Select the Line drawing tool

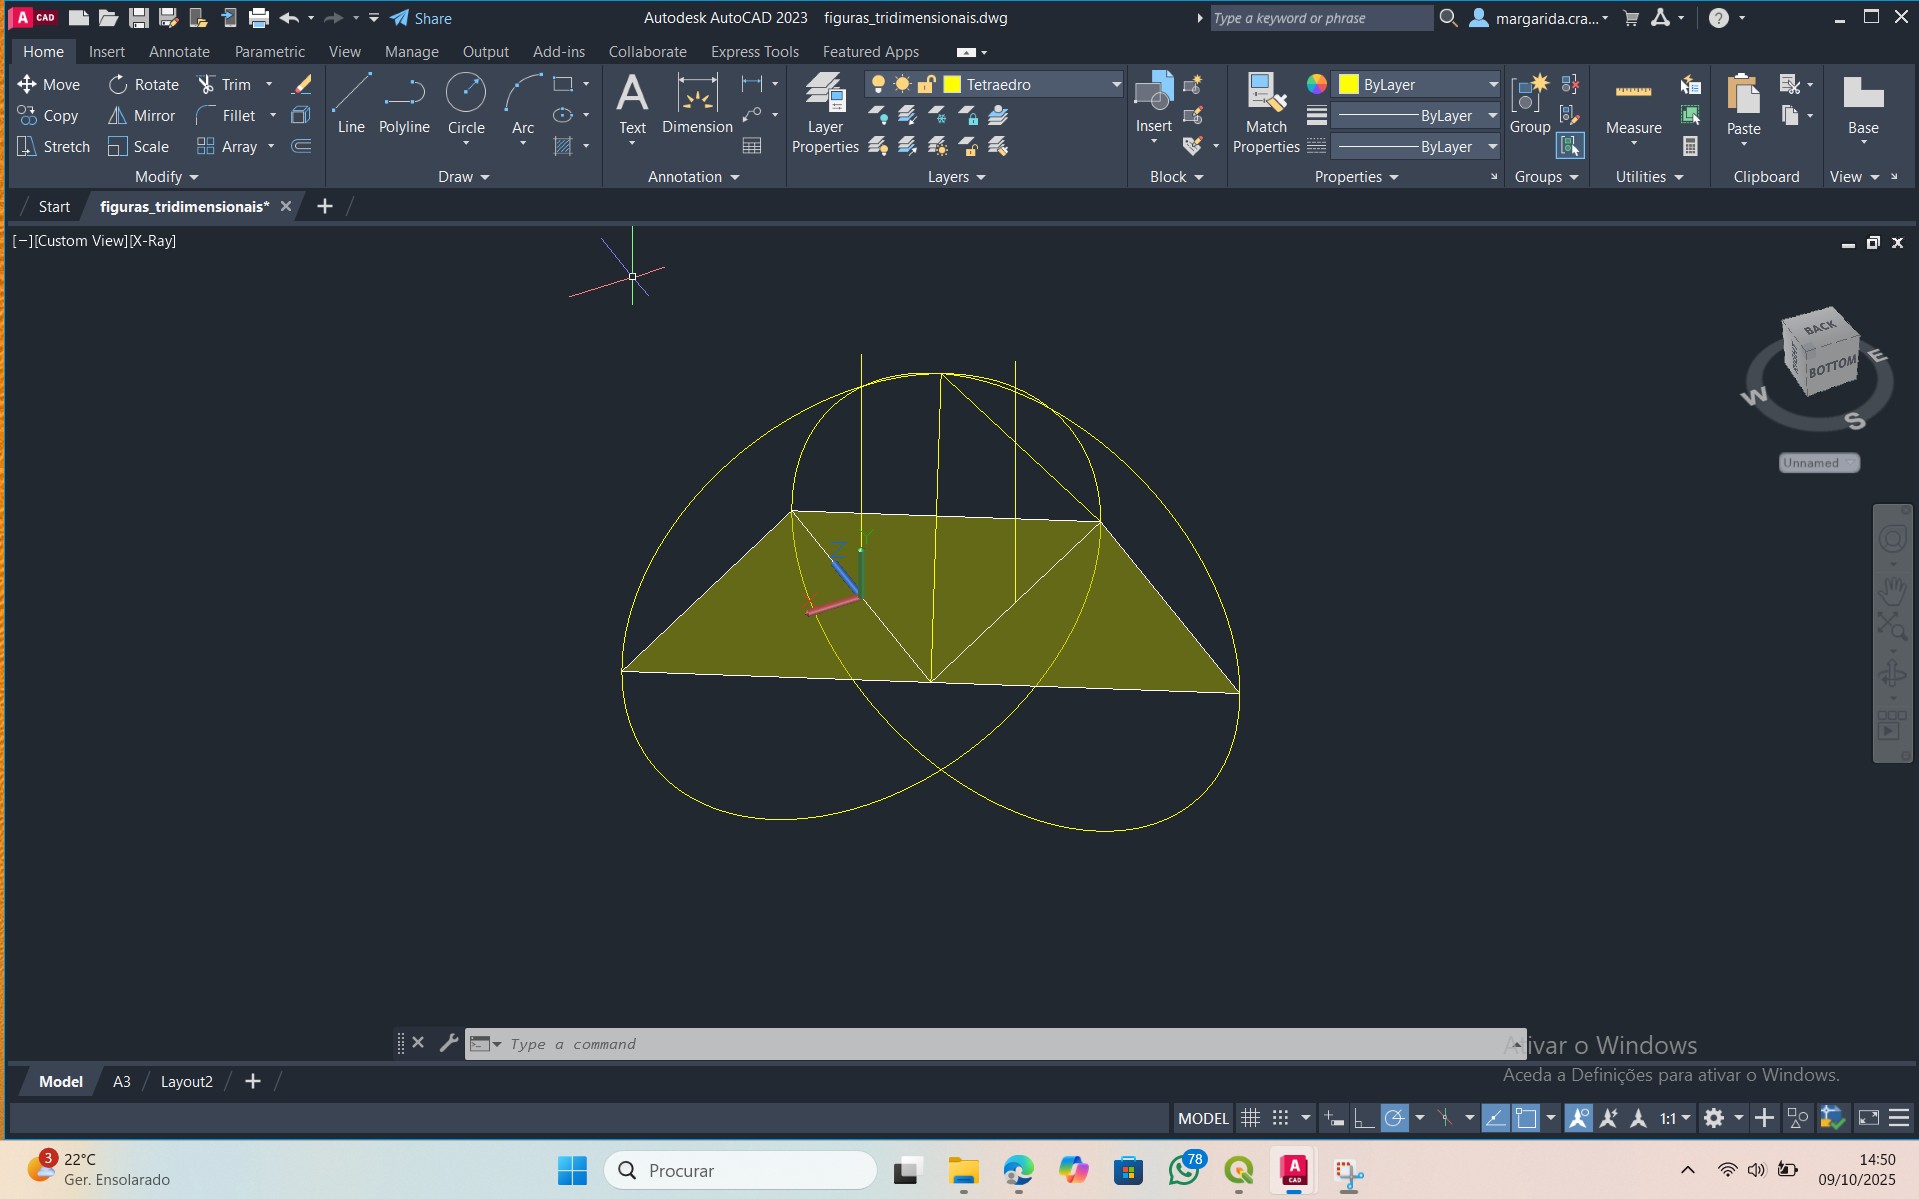click(x=351, y=103)
